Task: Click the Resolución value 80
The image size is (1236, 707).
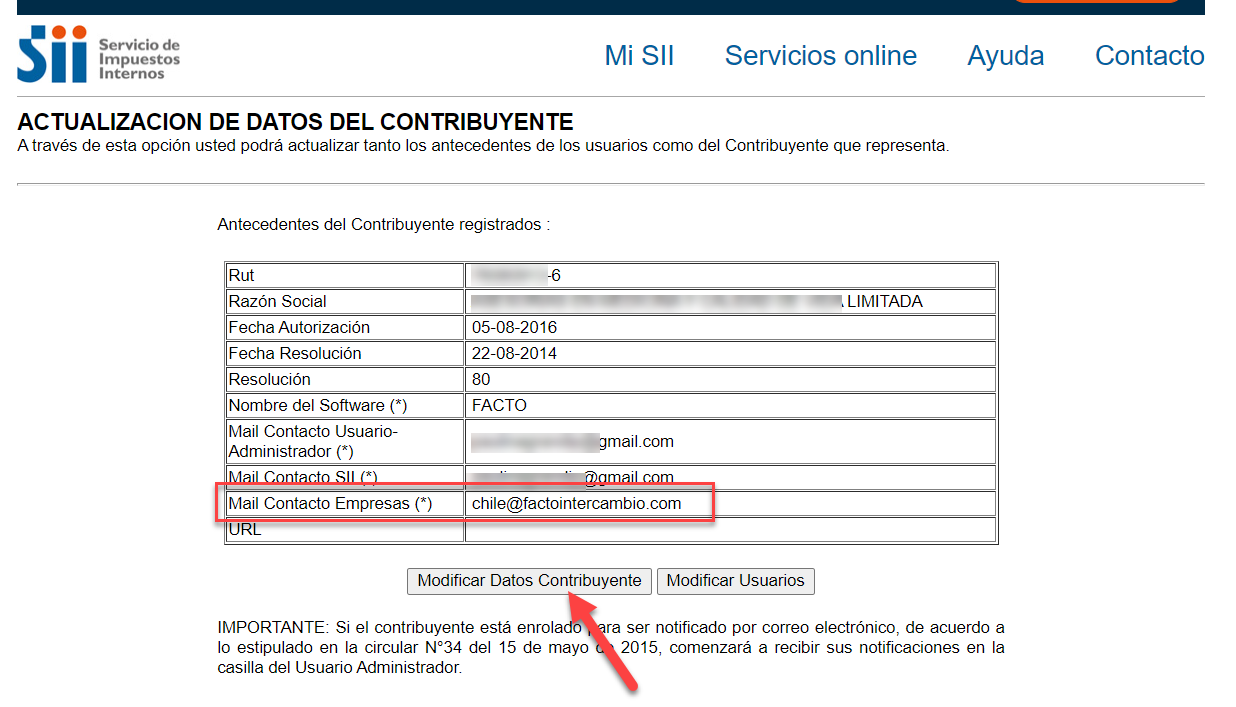Action: point(481,379)
